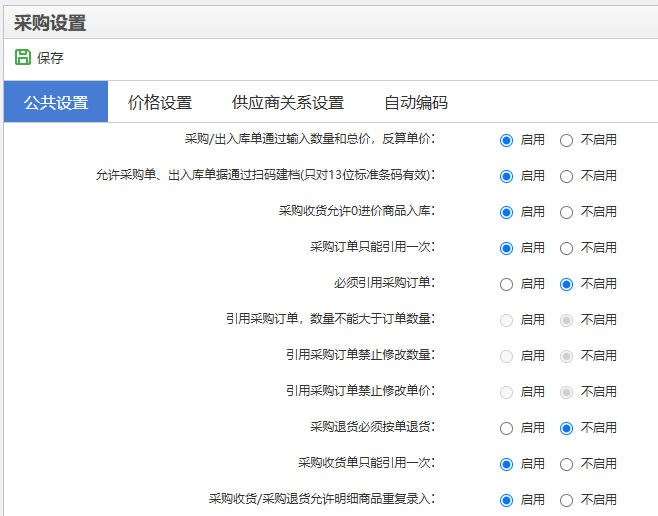
Task: Select 不启用 for 反算单价 setting
Action: click(566, 140)
